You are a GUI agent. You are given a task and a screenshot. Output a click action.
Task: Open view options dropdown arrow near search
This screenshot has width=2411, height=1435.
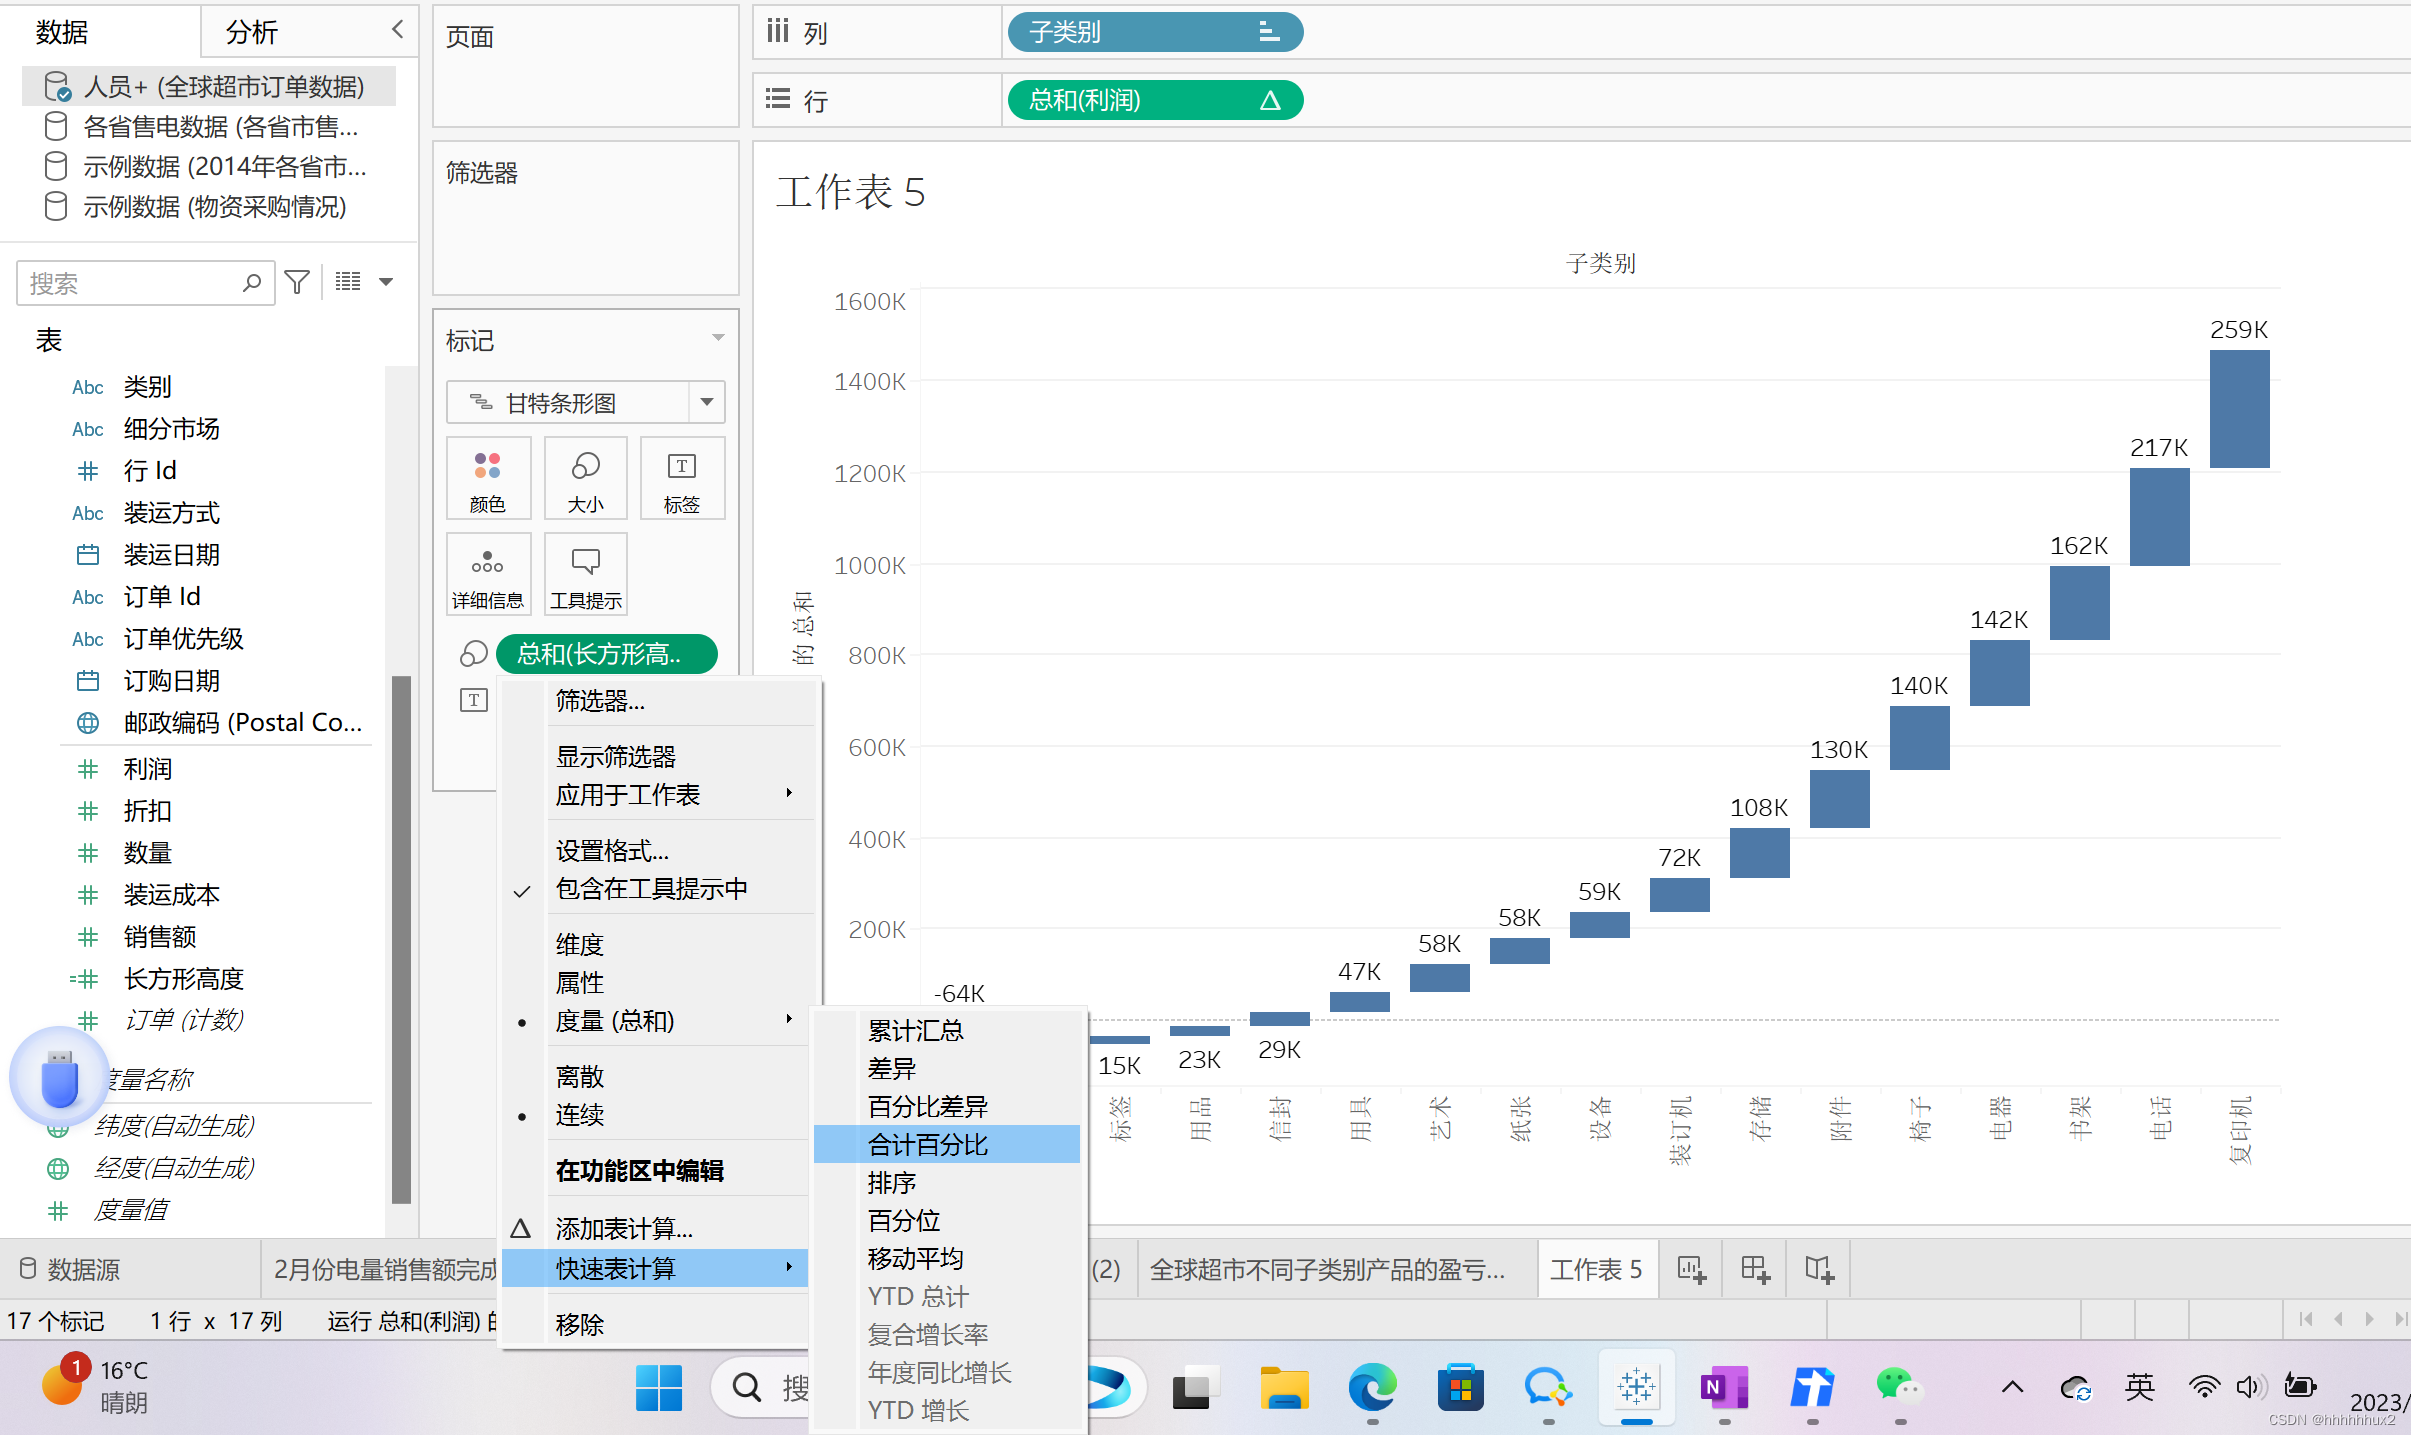tap(386, 282)
